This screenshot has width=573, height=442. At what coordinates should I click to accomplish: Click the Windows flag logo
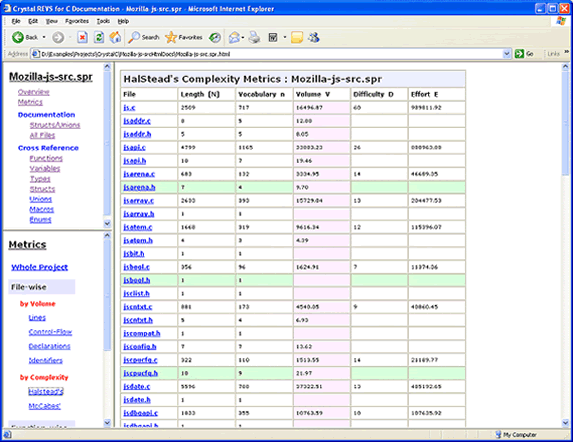pyautogui.click(x=561, y=21)
